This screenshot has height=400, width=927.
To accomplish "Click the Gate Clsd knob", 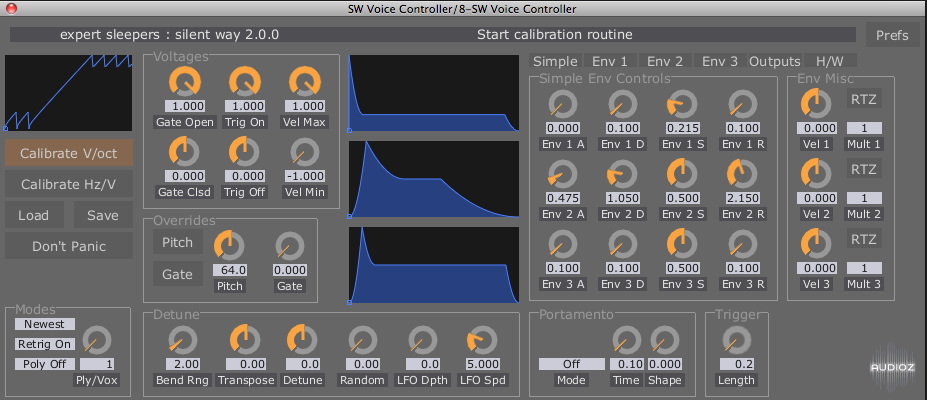I will [184, 151].
